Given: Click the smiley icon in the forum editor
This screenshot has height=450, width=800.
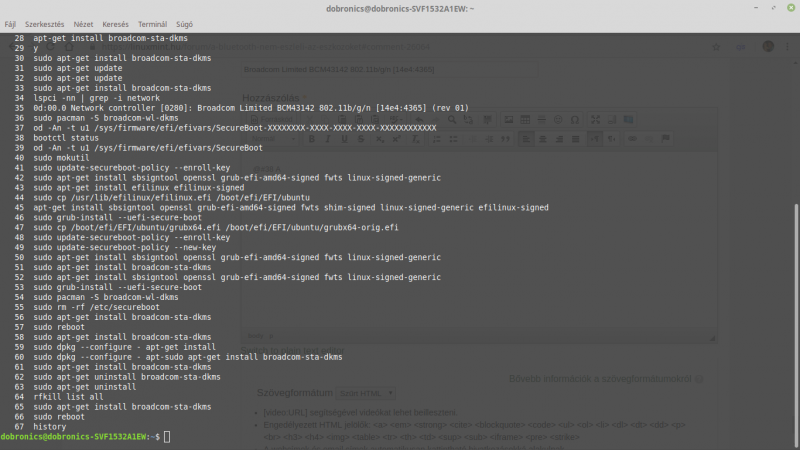Looking at the screenshot, I should pos(558,119).
